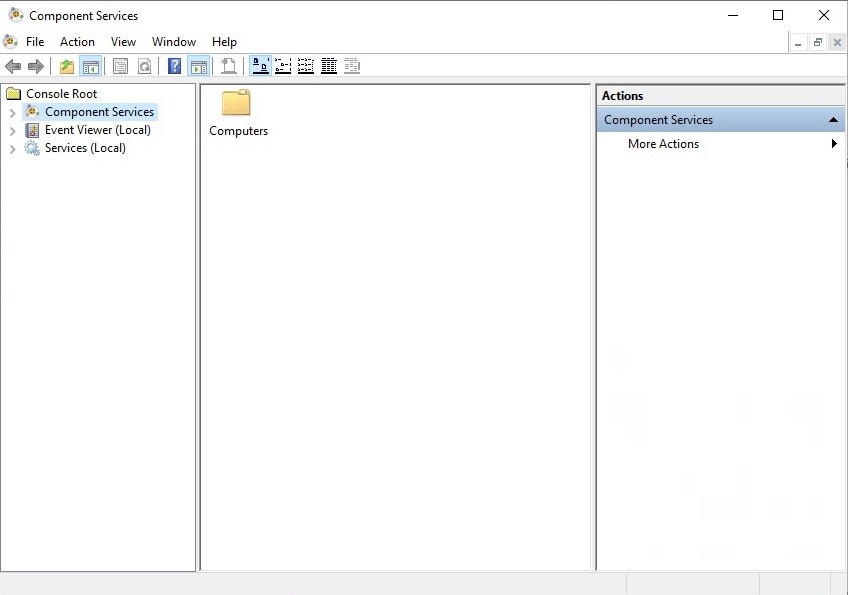Select the List view toolbar icon

pos(306,67)
